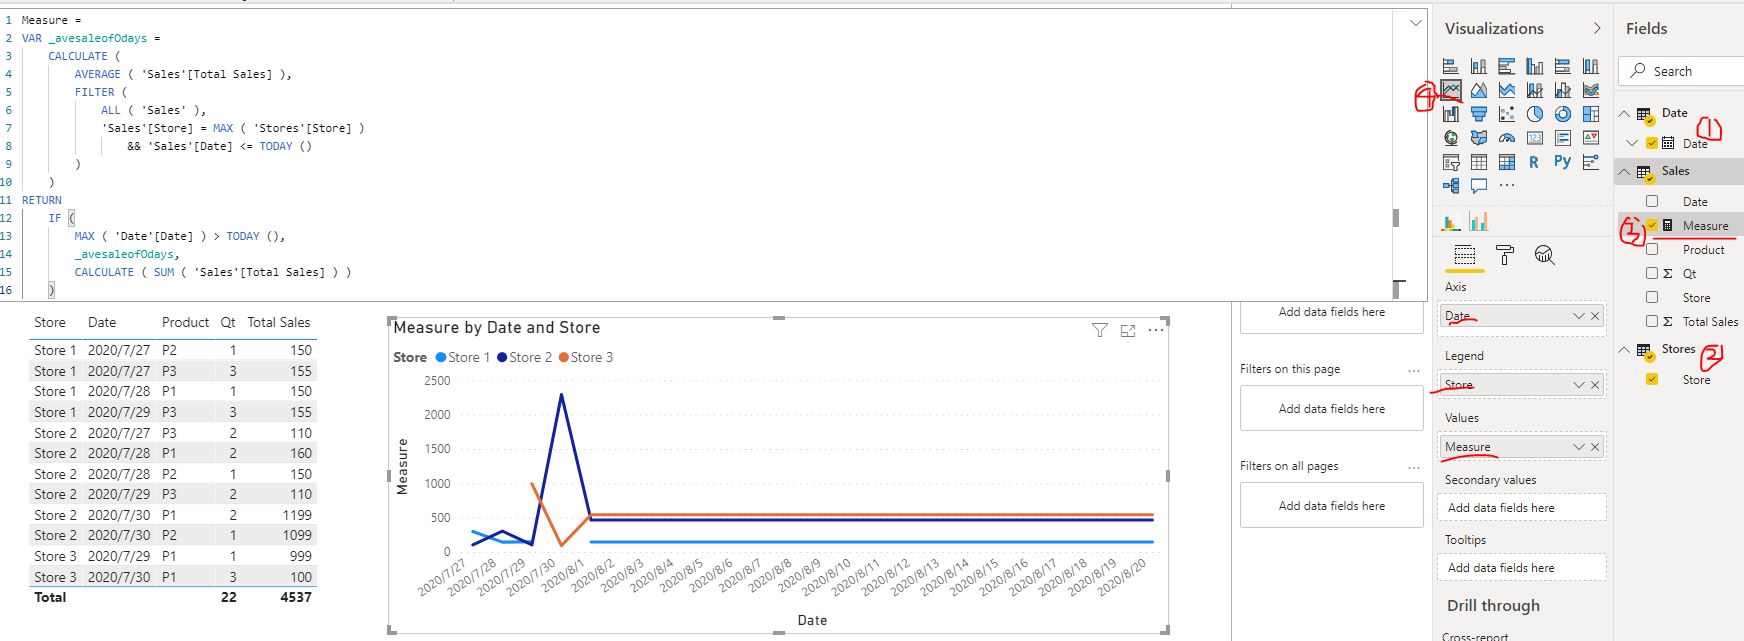This screenshot has height=641, width=1744.
Task: Collapse the Sales table in Fields
Action: pyautogui.click(x=1625, y=172)
